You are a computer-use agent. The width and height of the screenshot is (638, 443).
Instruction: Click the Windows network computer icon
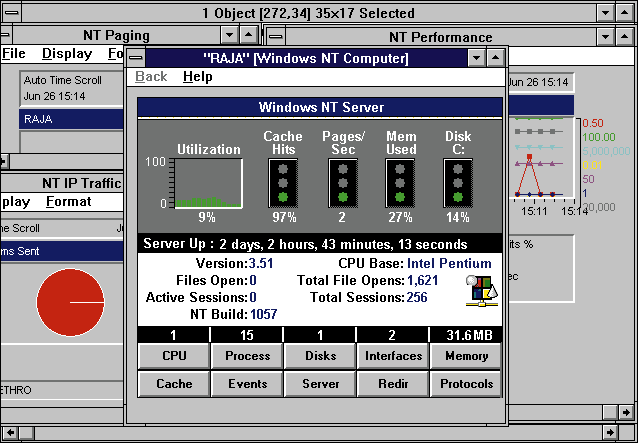(482, 291)
